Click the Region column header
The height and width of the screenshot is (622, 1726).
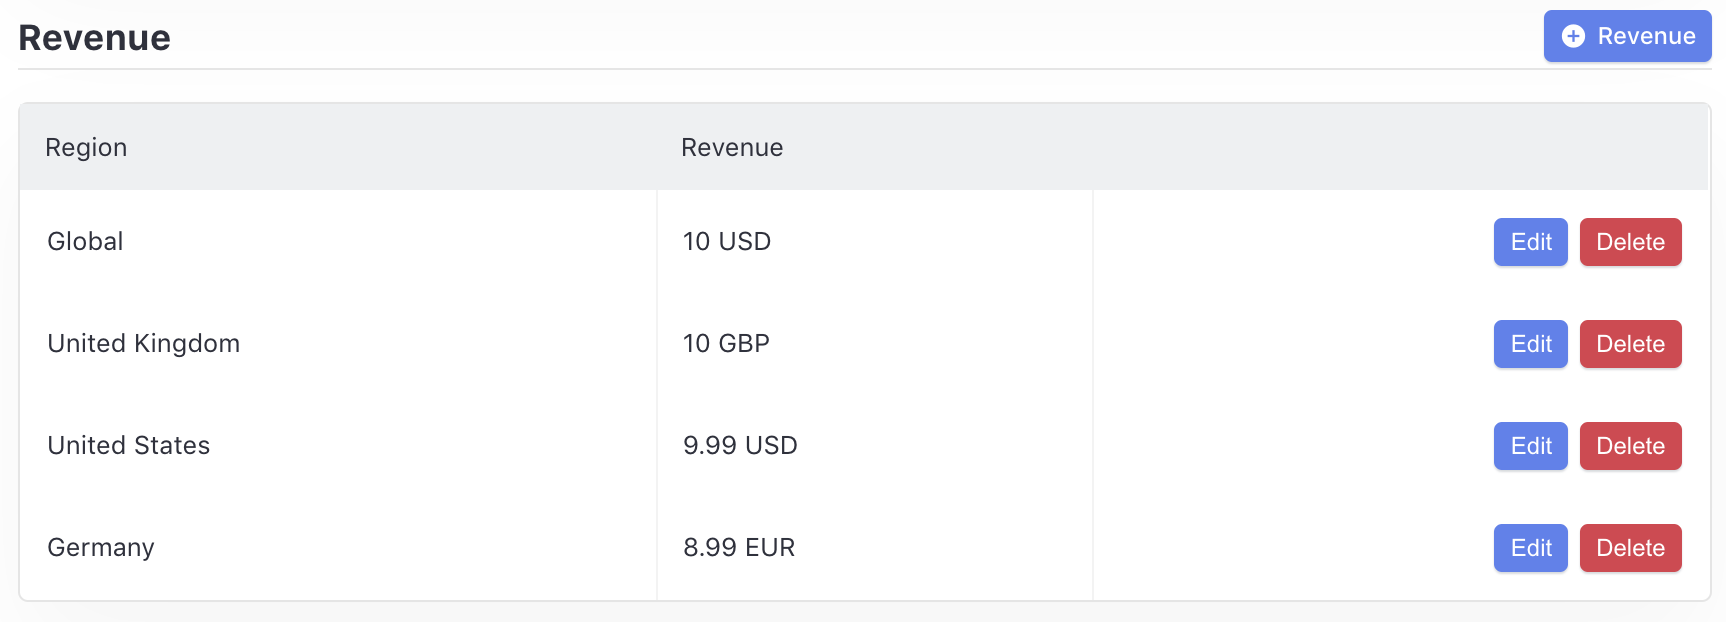tap(86, 148)
